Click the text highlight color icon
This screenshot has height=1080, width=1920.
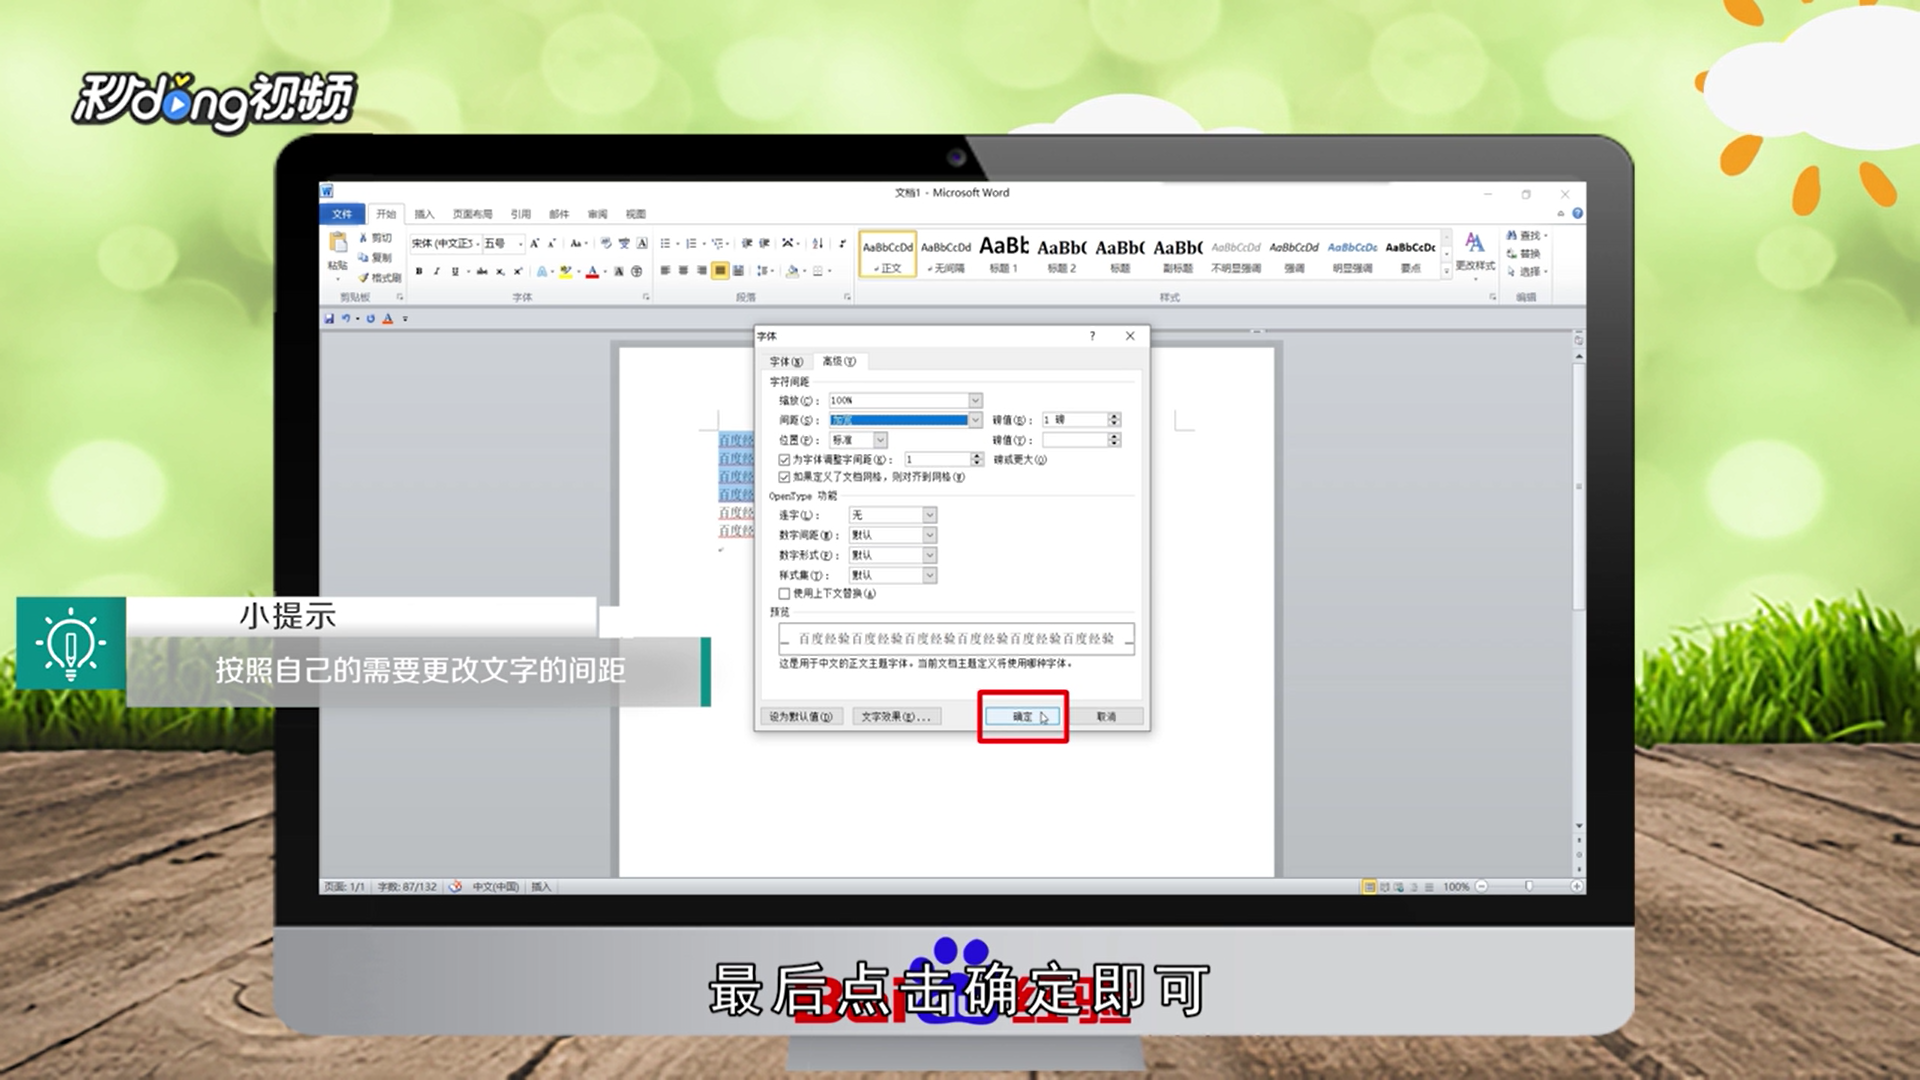[565, 271]
